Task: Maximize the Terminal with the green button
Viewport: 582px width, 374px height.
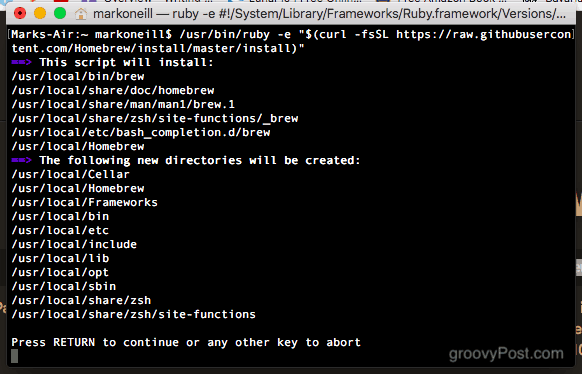Action: 60,14
